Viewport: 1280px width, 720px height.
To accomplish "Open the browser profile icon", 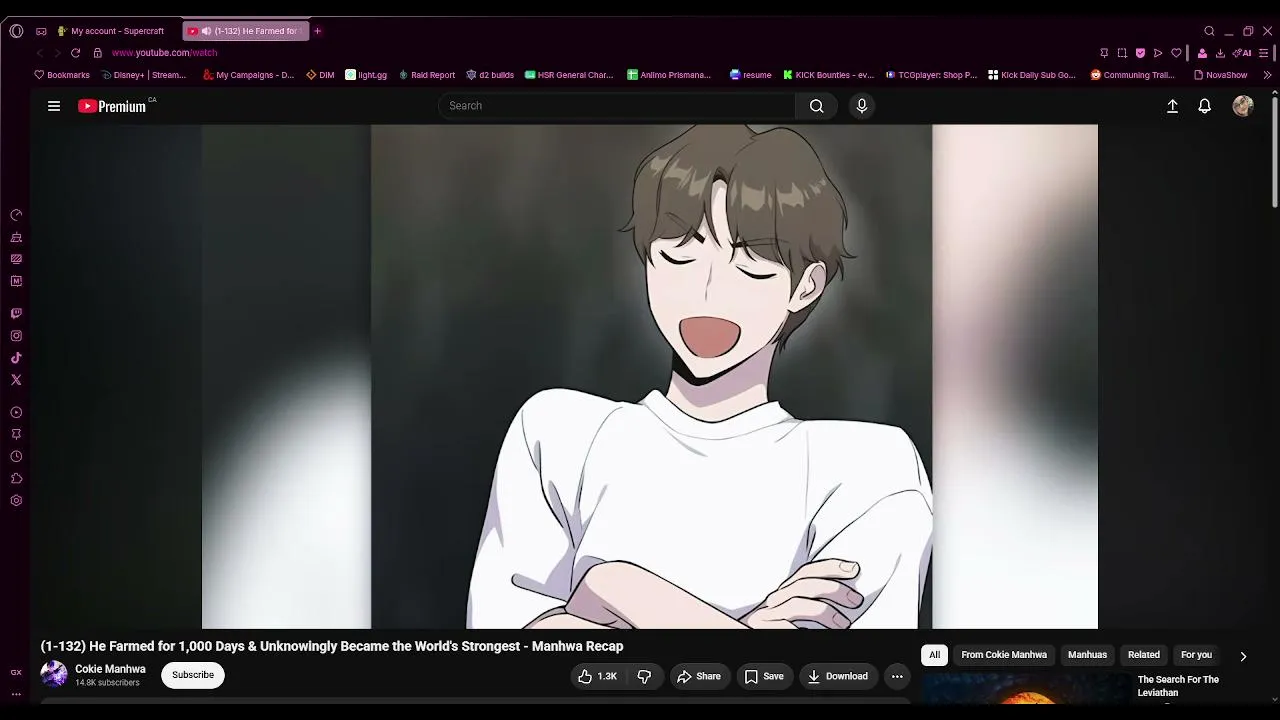I will tap(1202, 53).
